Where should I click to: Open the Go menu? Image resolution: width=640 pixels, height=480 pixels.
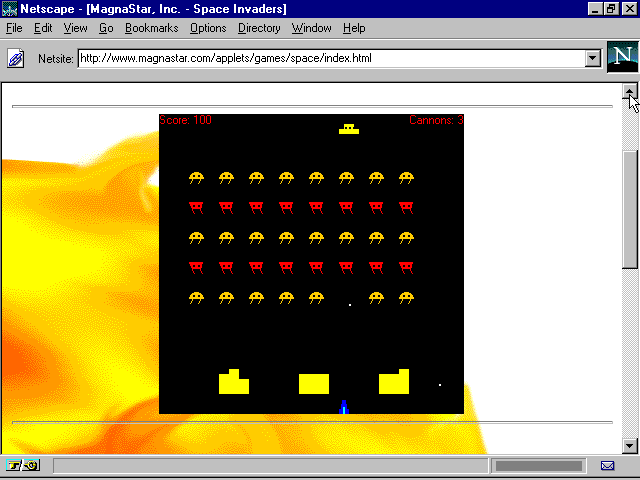coord(106,28)
